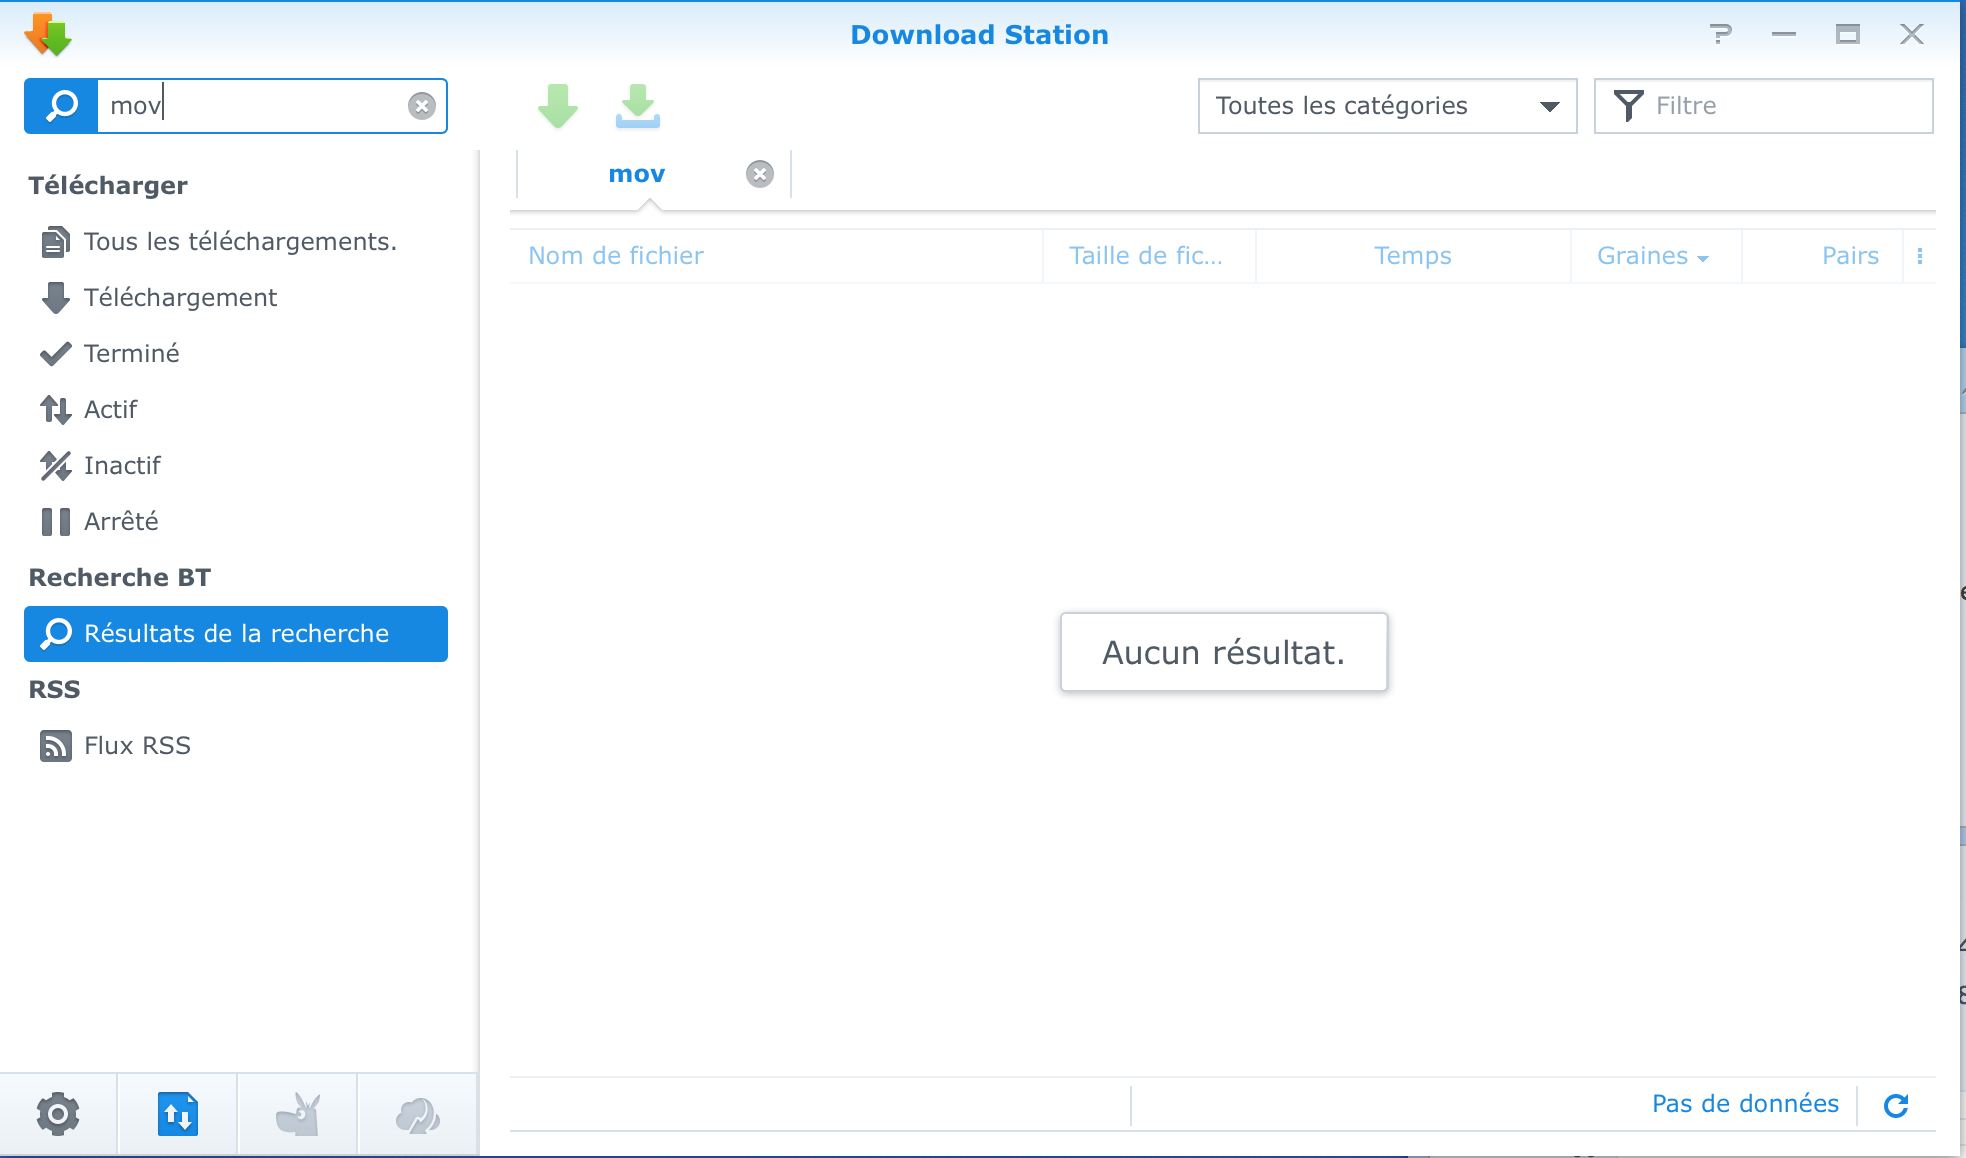Open help via the question mark icon
The height and width of the screenshot is (1158, 1966).
(1721, 35)
